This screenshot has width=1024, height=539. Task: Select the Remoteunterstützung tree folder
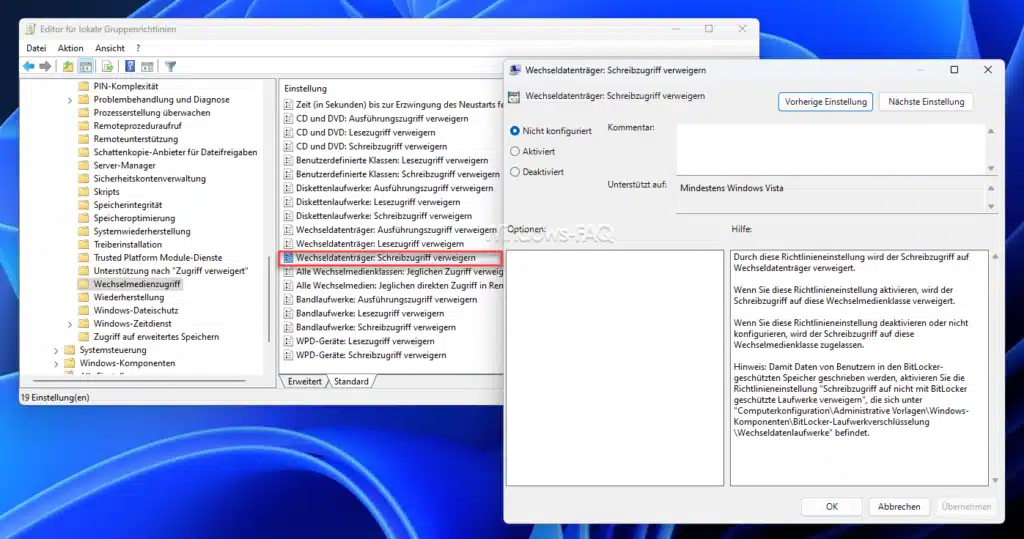tap(135, 139)
